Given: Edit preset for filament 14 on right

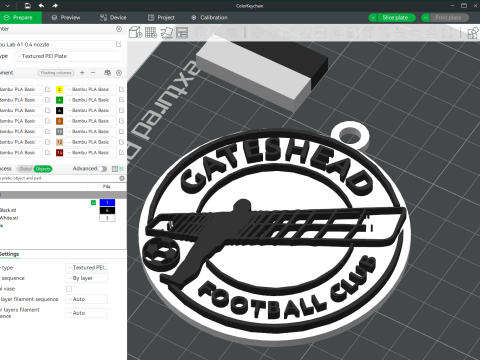Looking at the screenshot, I should (121, 152).
